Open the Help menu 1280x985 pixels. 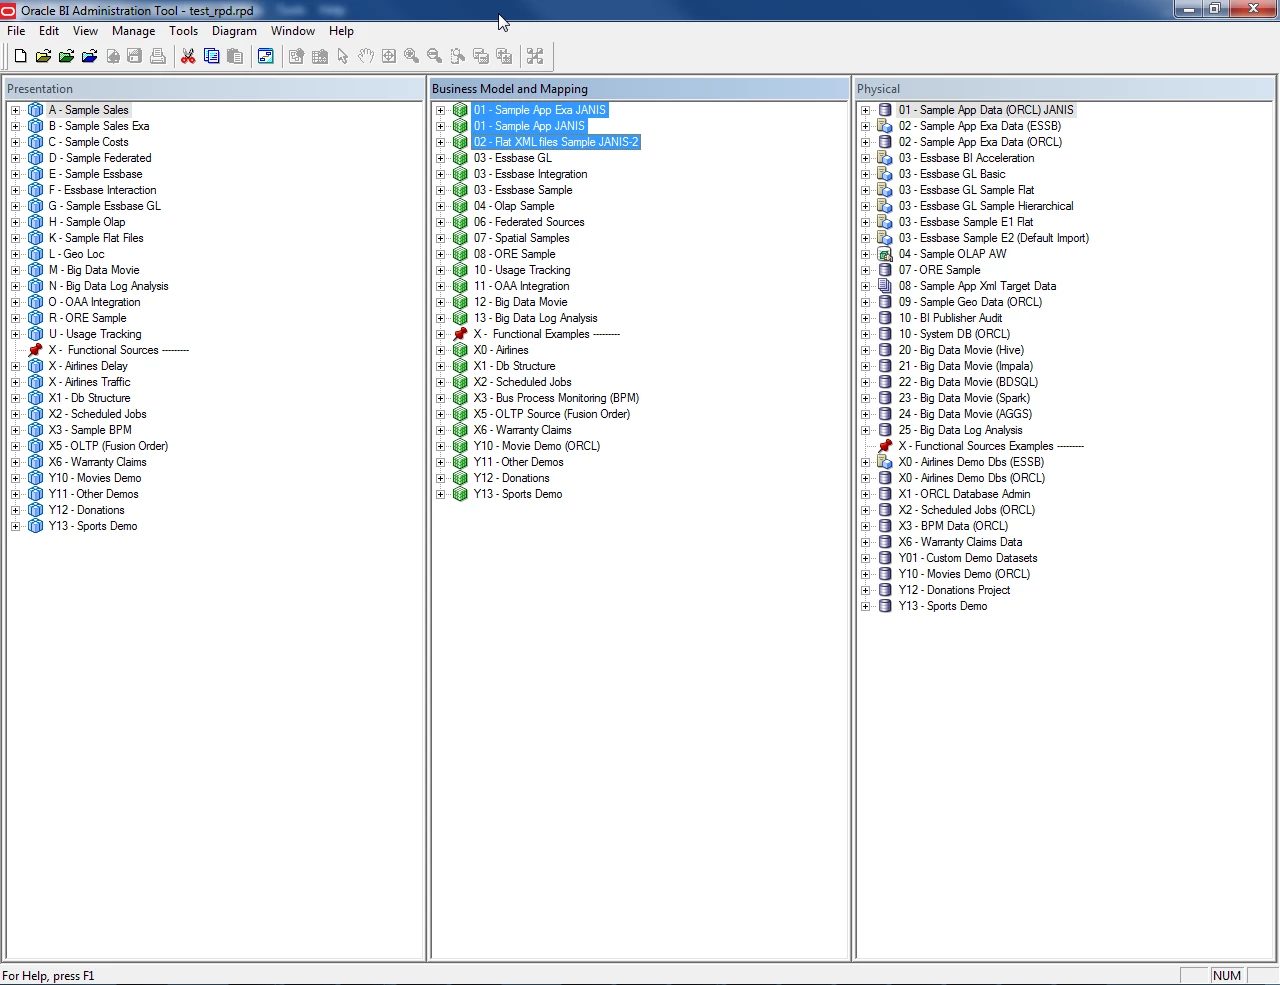pyautogui.click(x=341, y=31)
